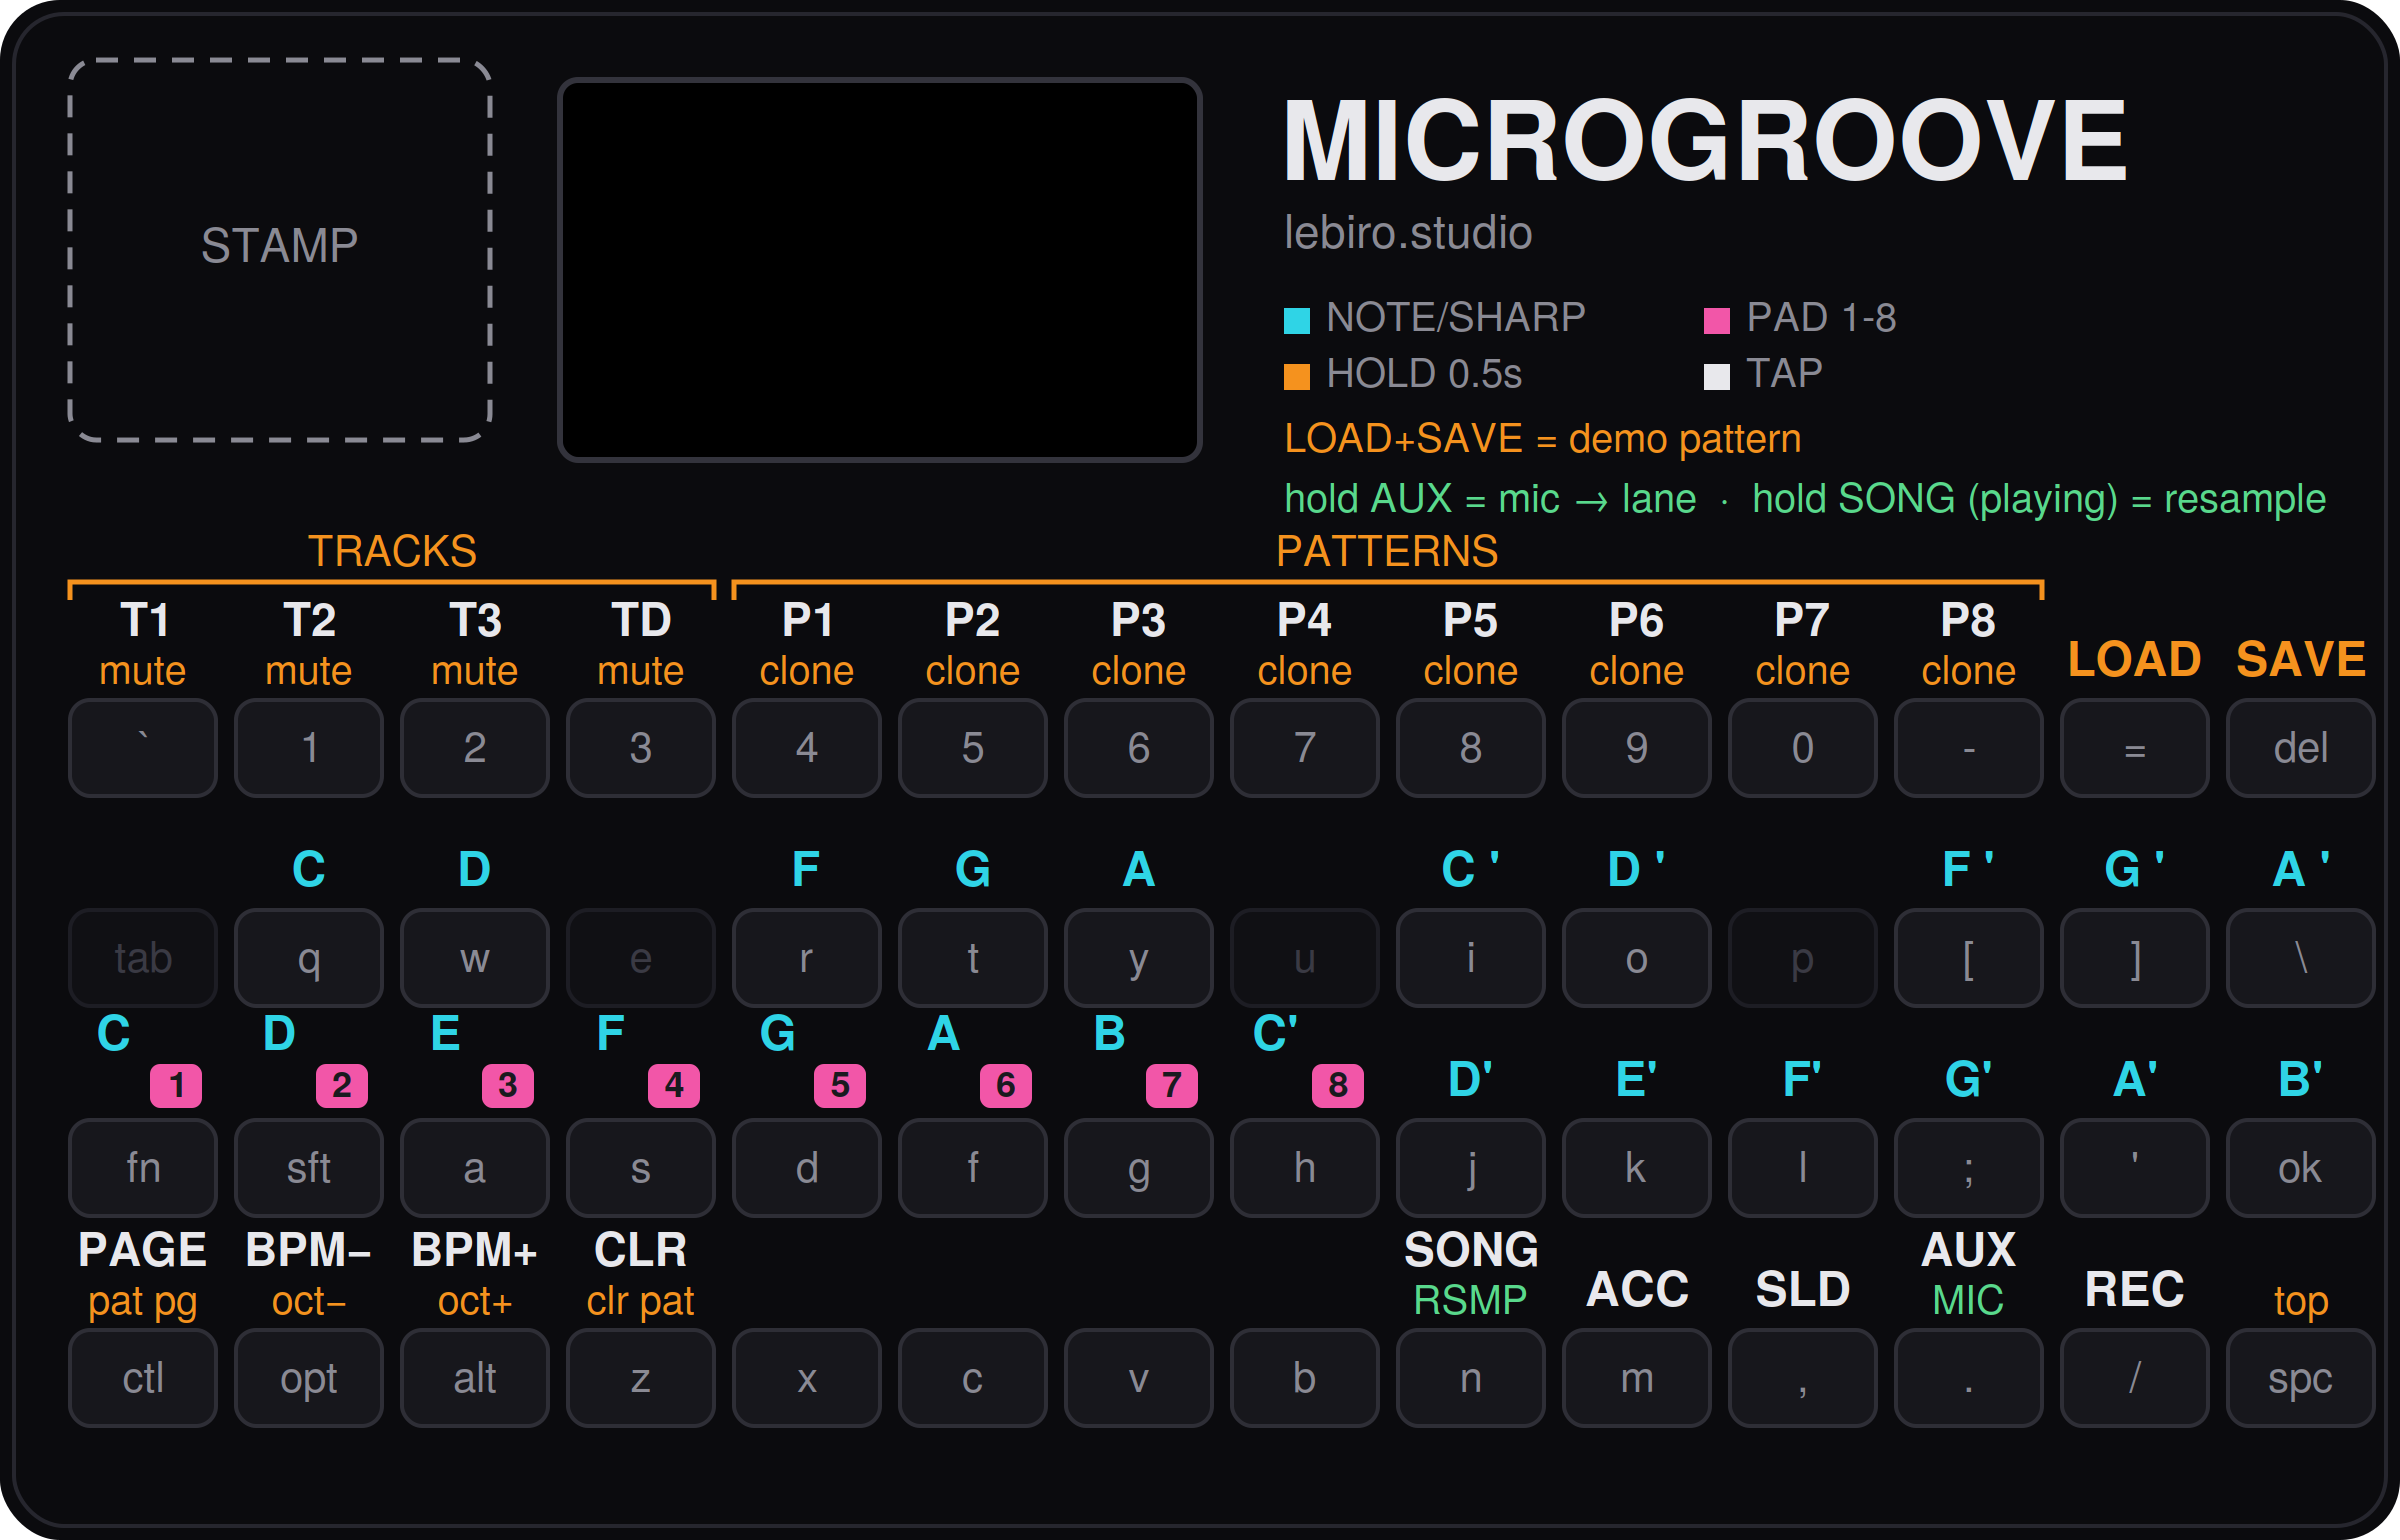Click the dimmed tab key
The width and height of the screenshot is (2400, 1540).
coord(143,958)
